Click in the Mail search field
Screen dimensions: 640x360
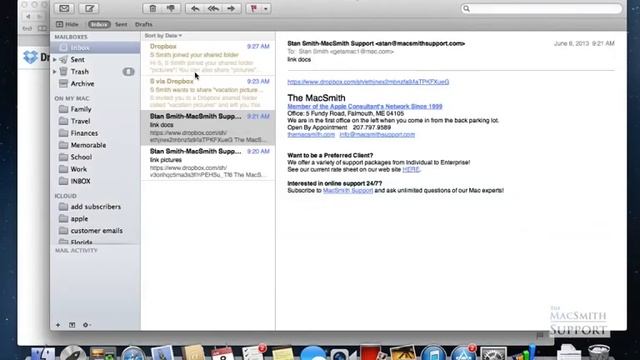[x=541, y=9]
